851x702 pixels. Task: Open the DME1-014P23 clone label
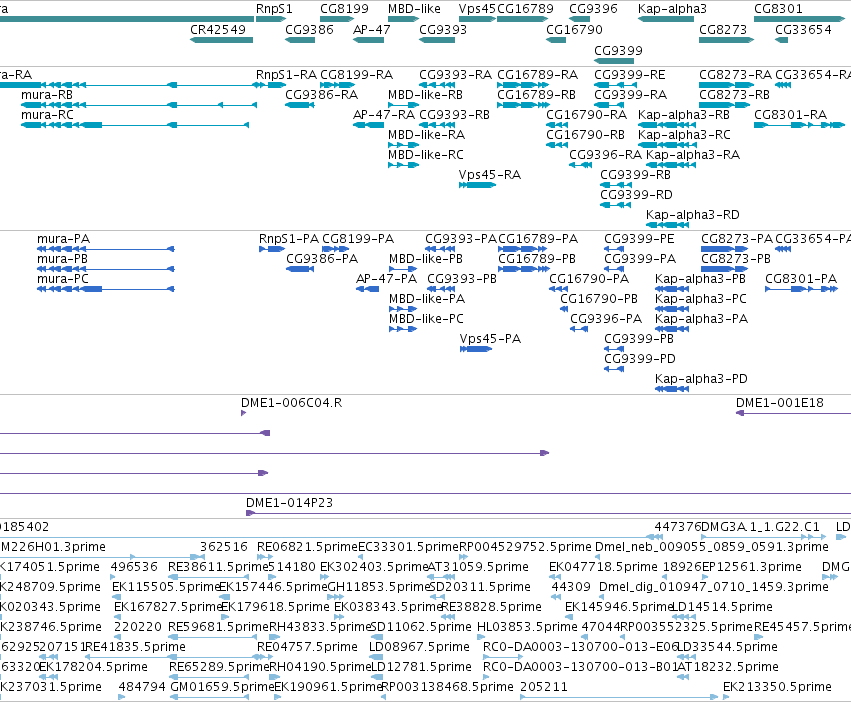(x=289, y=502)
